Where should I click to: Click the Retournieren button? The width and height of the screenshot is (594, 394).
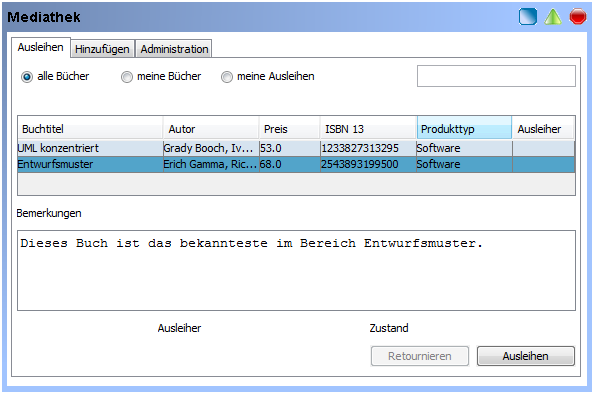click(x=420, y=356)
